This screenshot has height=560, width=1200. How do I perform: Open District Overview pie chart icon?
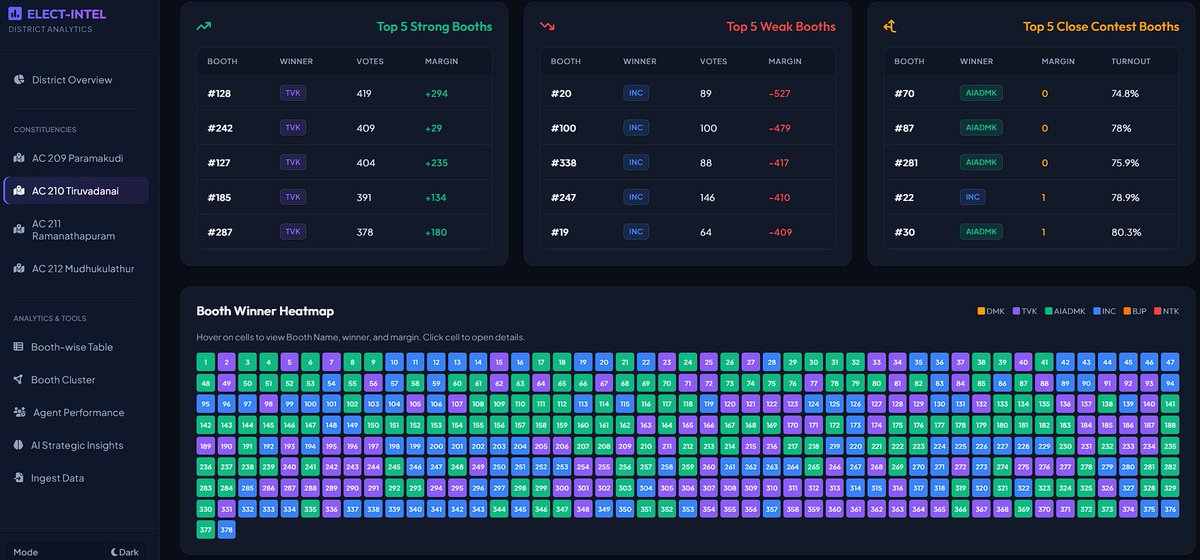click(x=19, y=80)
